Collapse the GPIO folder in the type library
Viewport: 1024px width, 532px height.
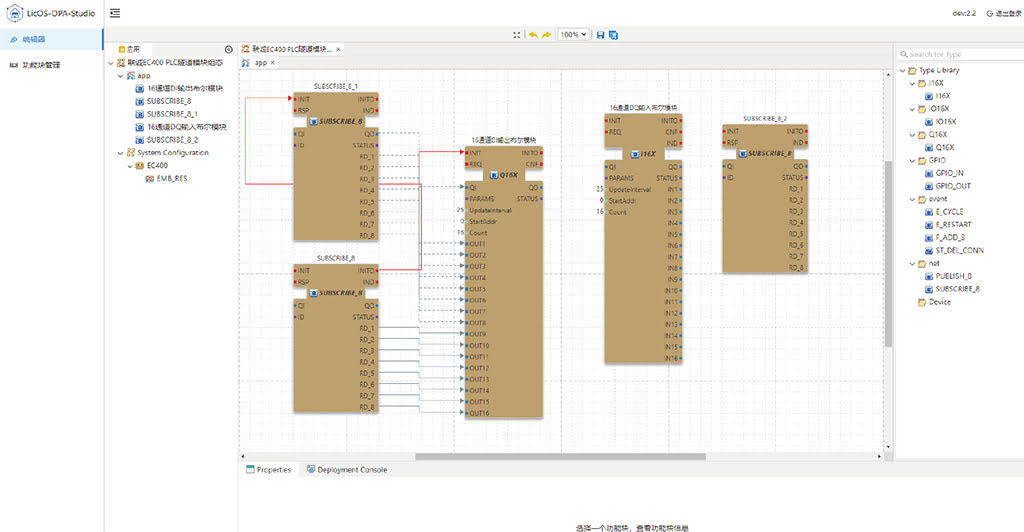[x=911, y=160]
